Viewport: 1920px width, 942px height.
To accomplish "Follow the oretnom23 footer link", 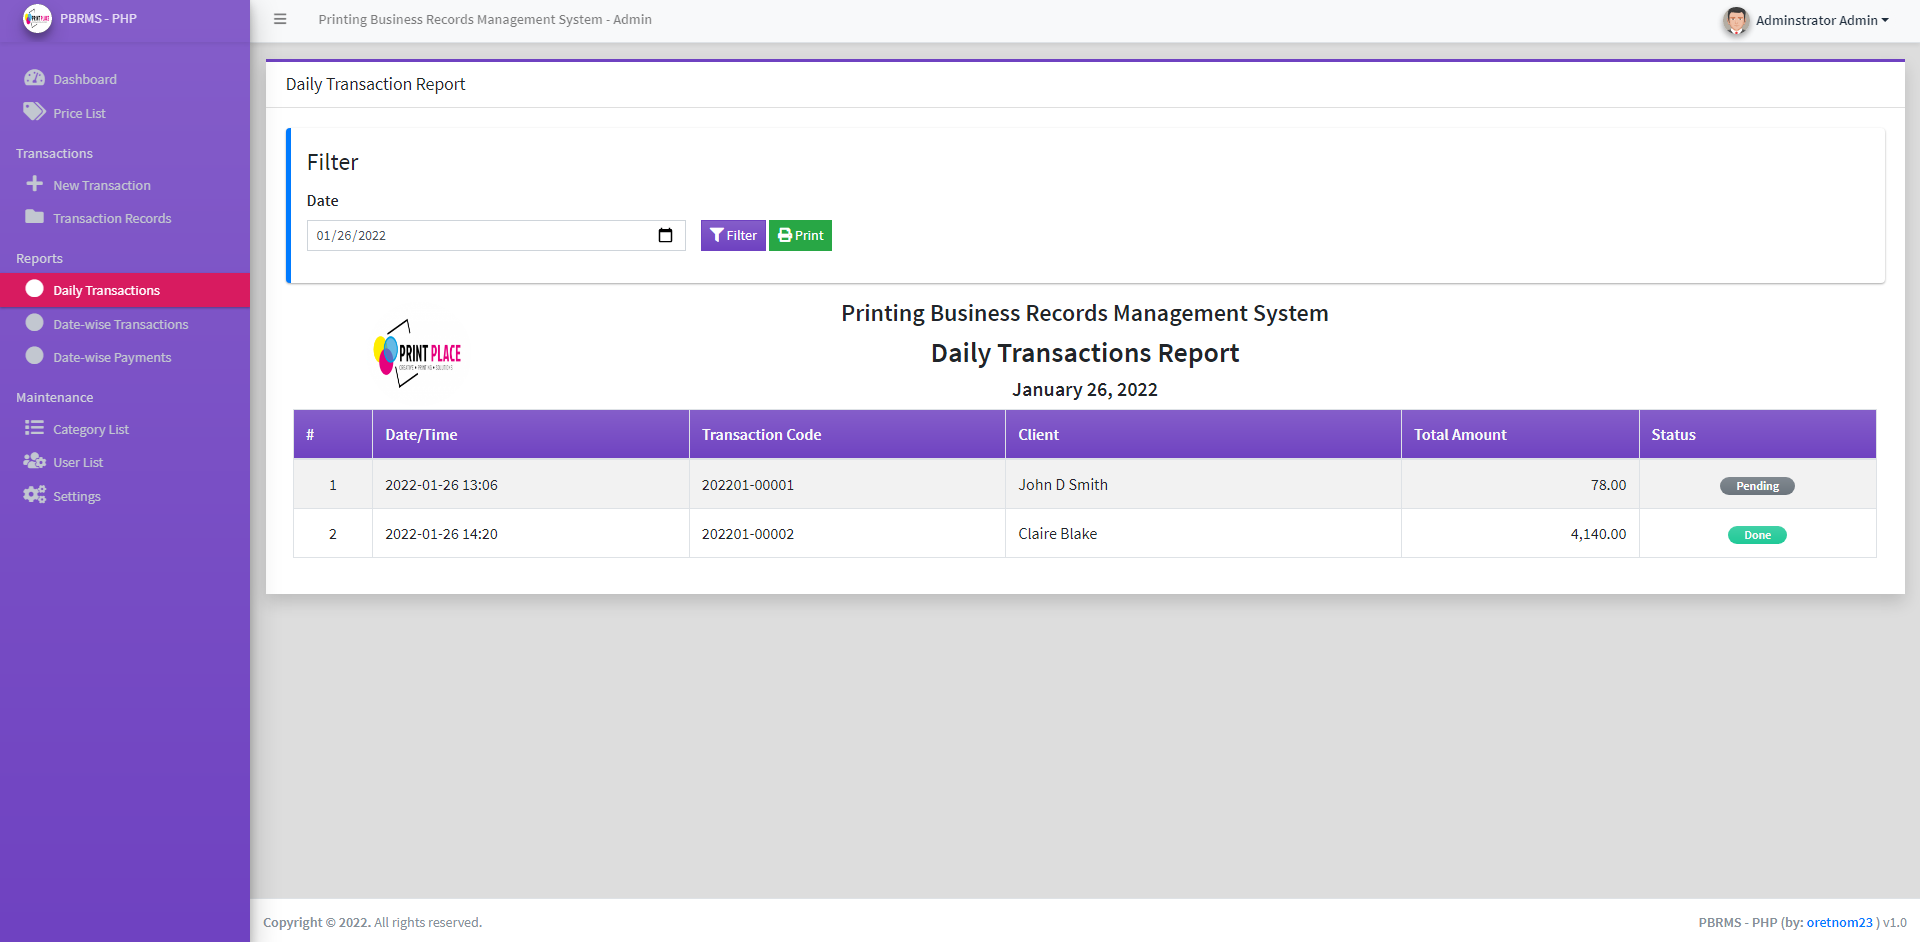I will (x=1839, y=922).
